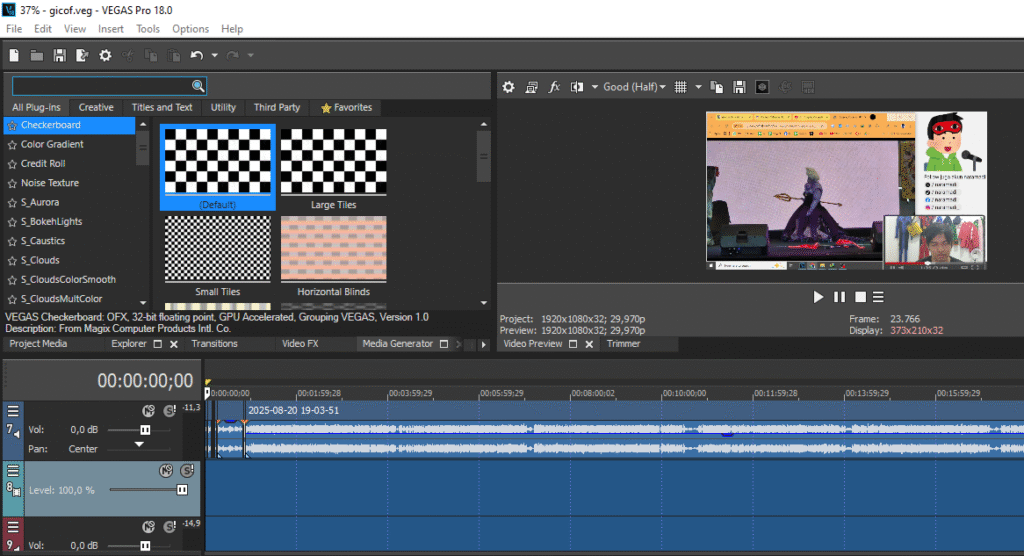The height and width of the screenshot is (556, 1024).
Task: Switch to Creative tab
Action: [x=96, y=107]
